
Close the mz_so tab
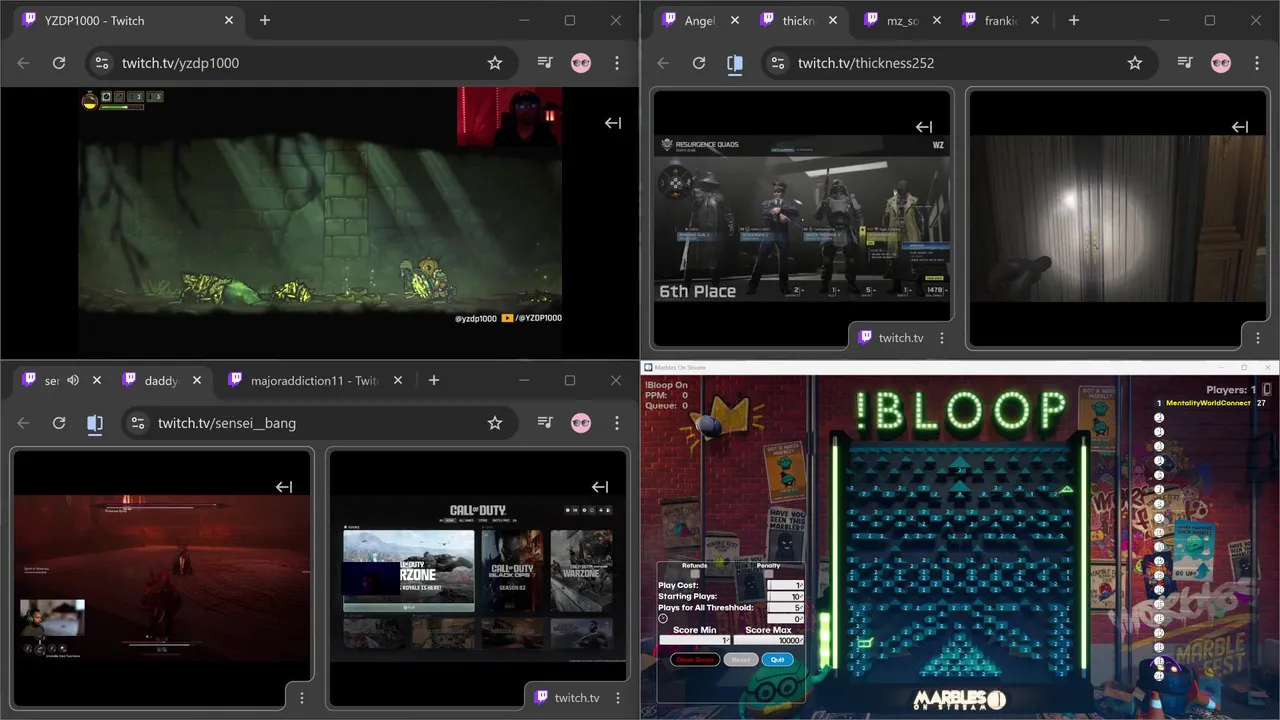pos(935,20)
